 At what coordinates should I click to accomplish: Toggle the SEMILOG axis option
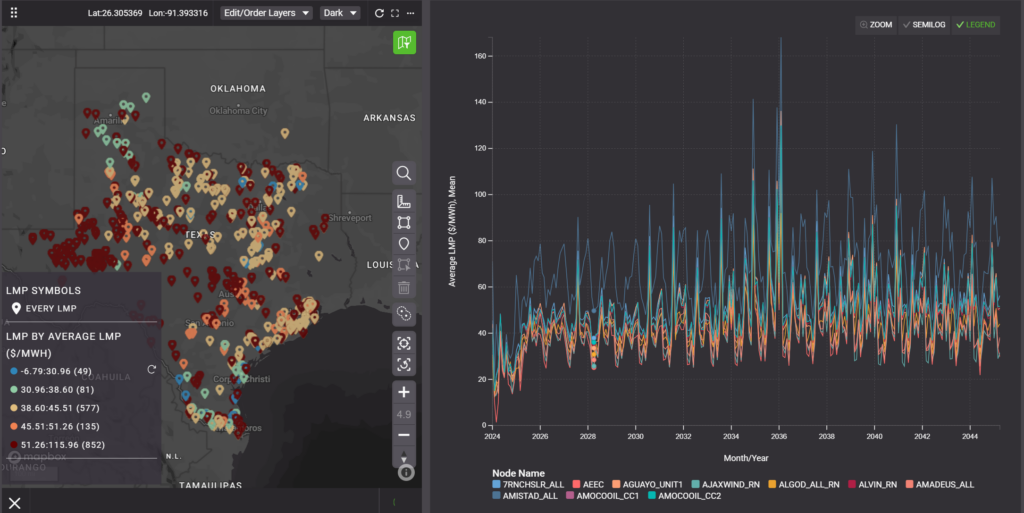(x=924, y=24)
